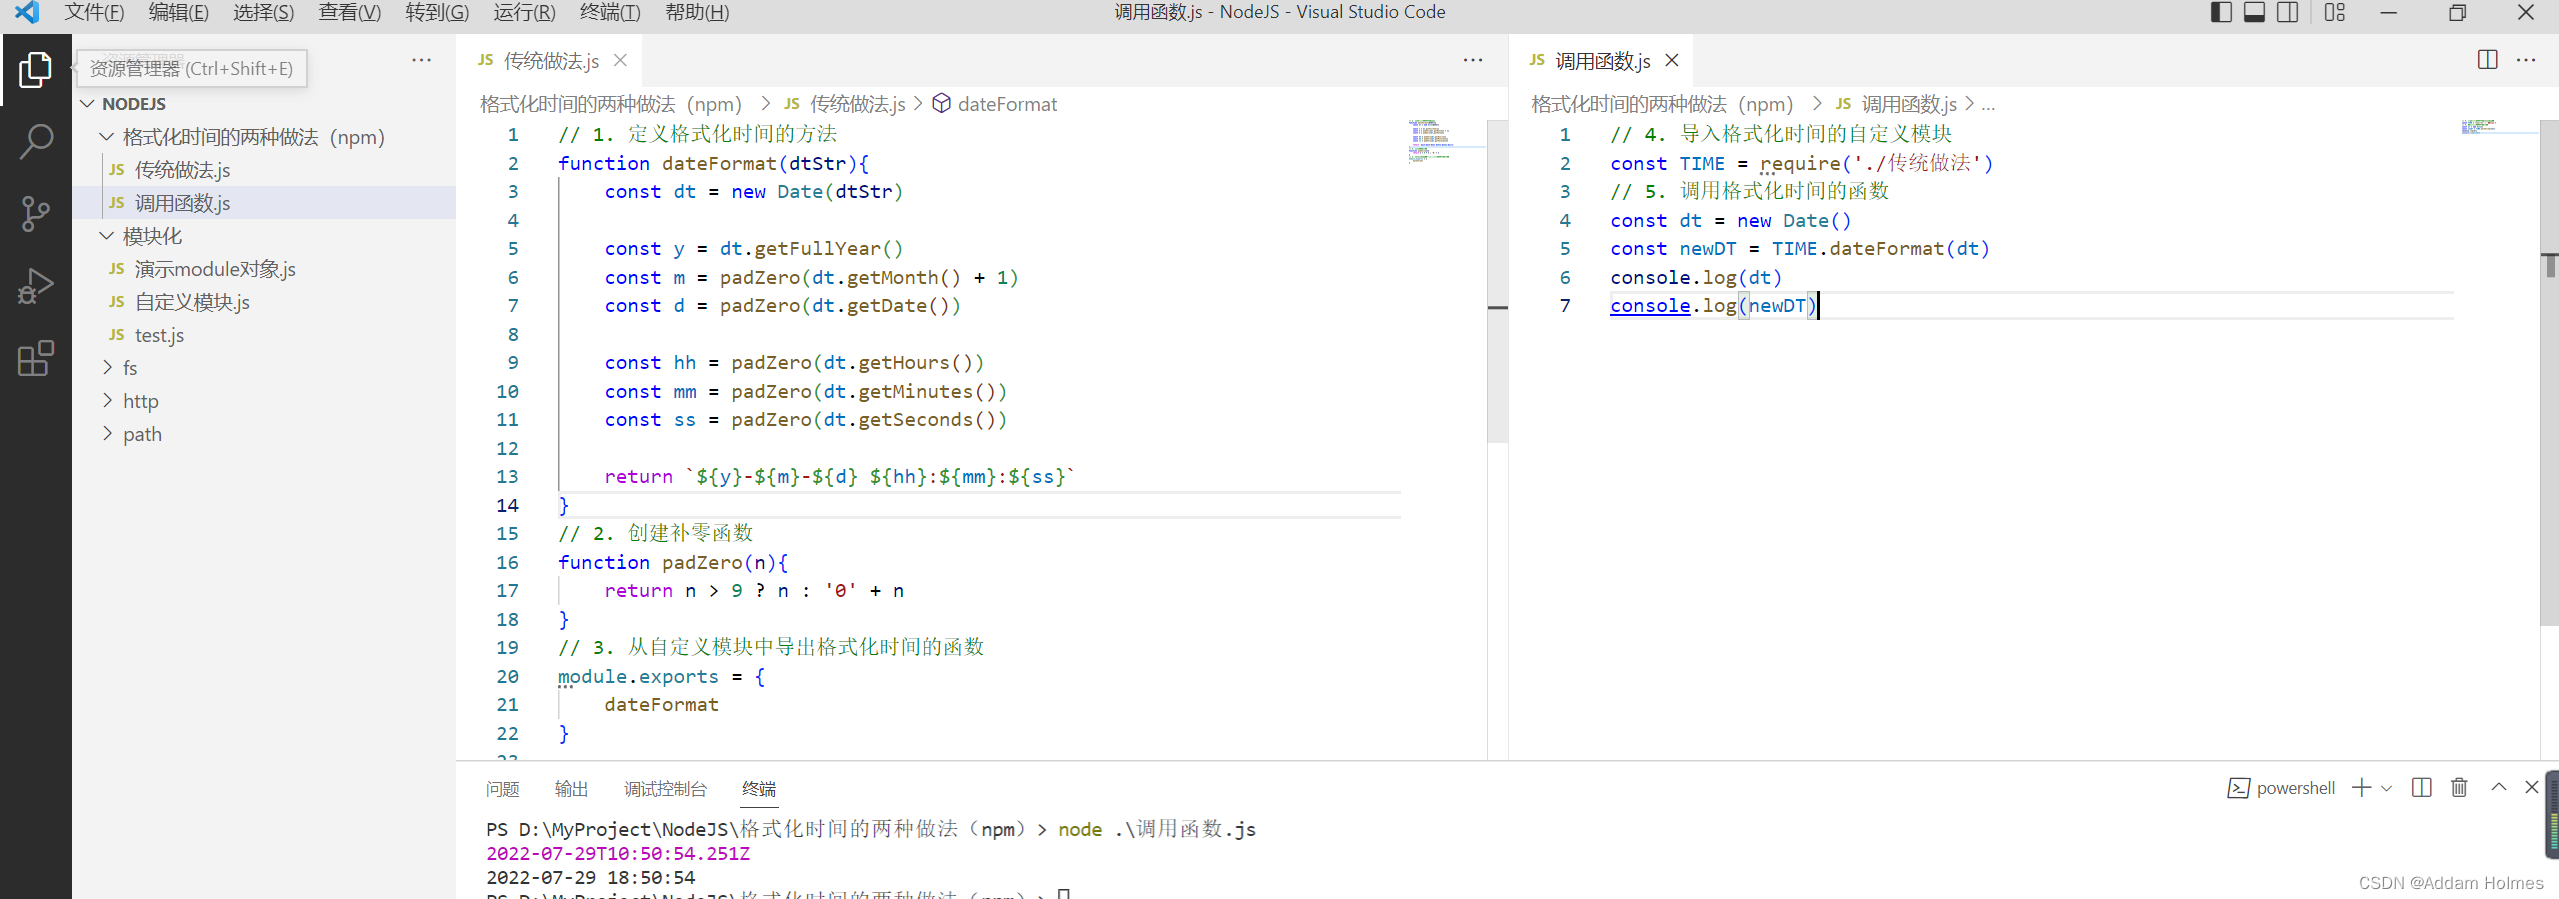
Task: Click the VS Code logo icon
Action: coord(27,12)
